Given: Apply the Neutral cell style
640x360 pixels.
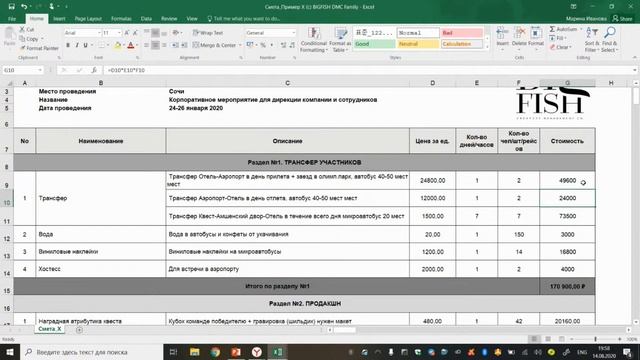Looking at the screenshot, I should pos(418,44).
